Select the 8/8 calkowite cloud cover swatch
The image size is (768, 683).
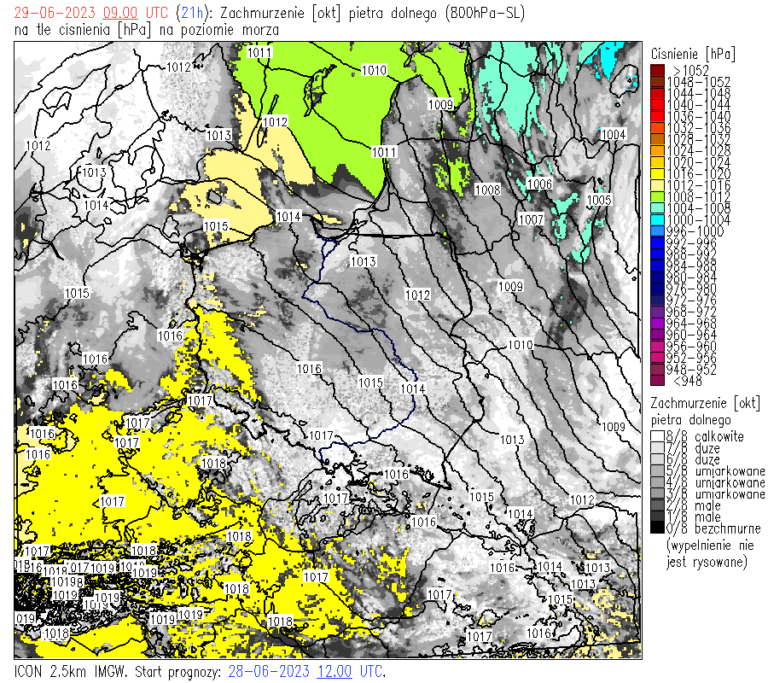coord(656,437)
